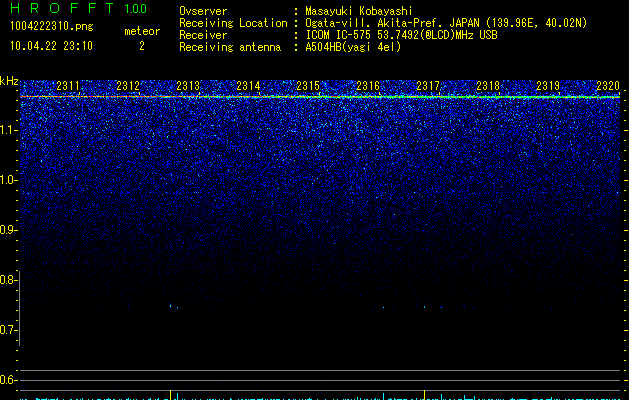This screenshot has width=629, height=400.
Task: Click the 1.1 kHz axis label
Action: pos(7,130)
